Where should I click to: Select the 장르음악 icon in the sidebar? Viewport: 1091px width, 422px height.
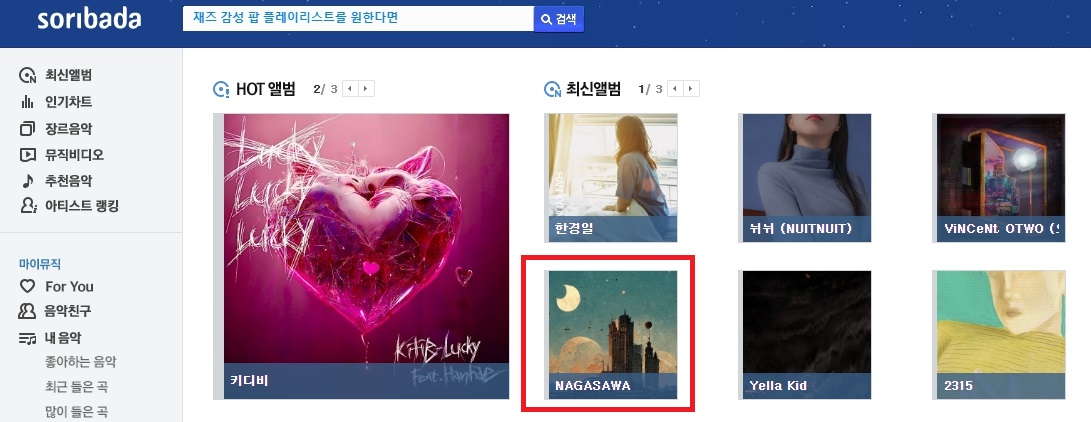point(27,129)
